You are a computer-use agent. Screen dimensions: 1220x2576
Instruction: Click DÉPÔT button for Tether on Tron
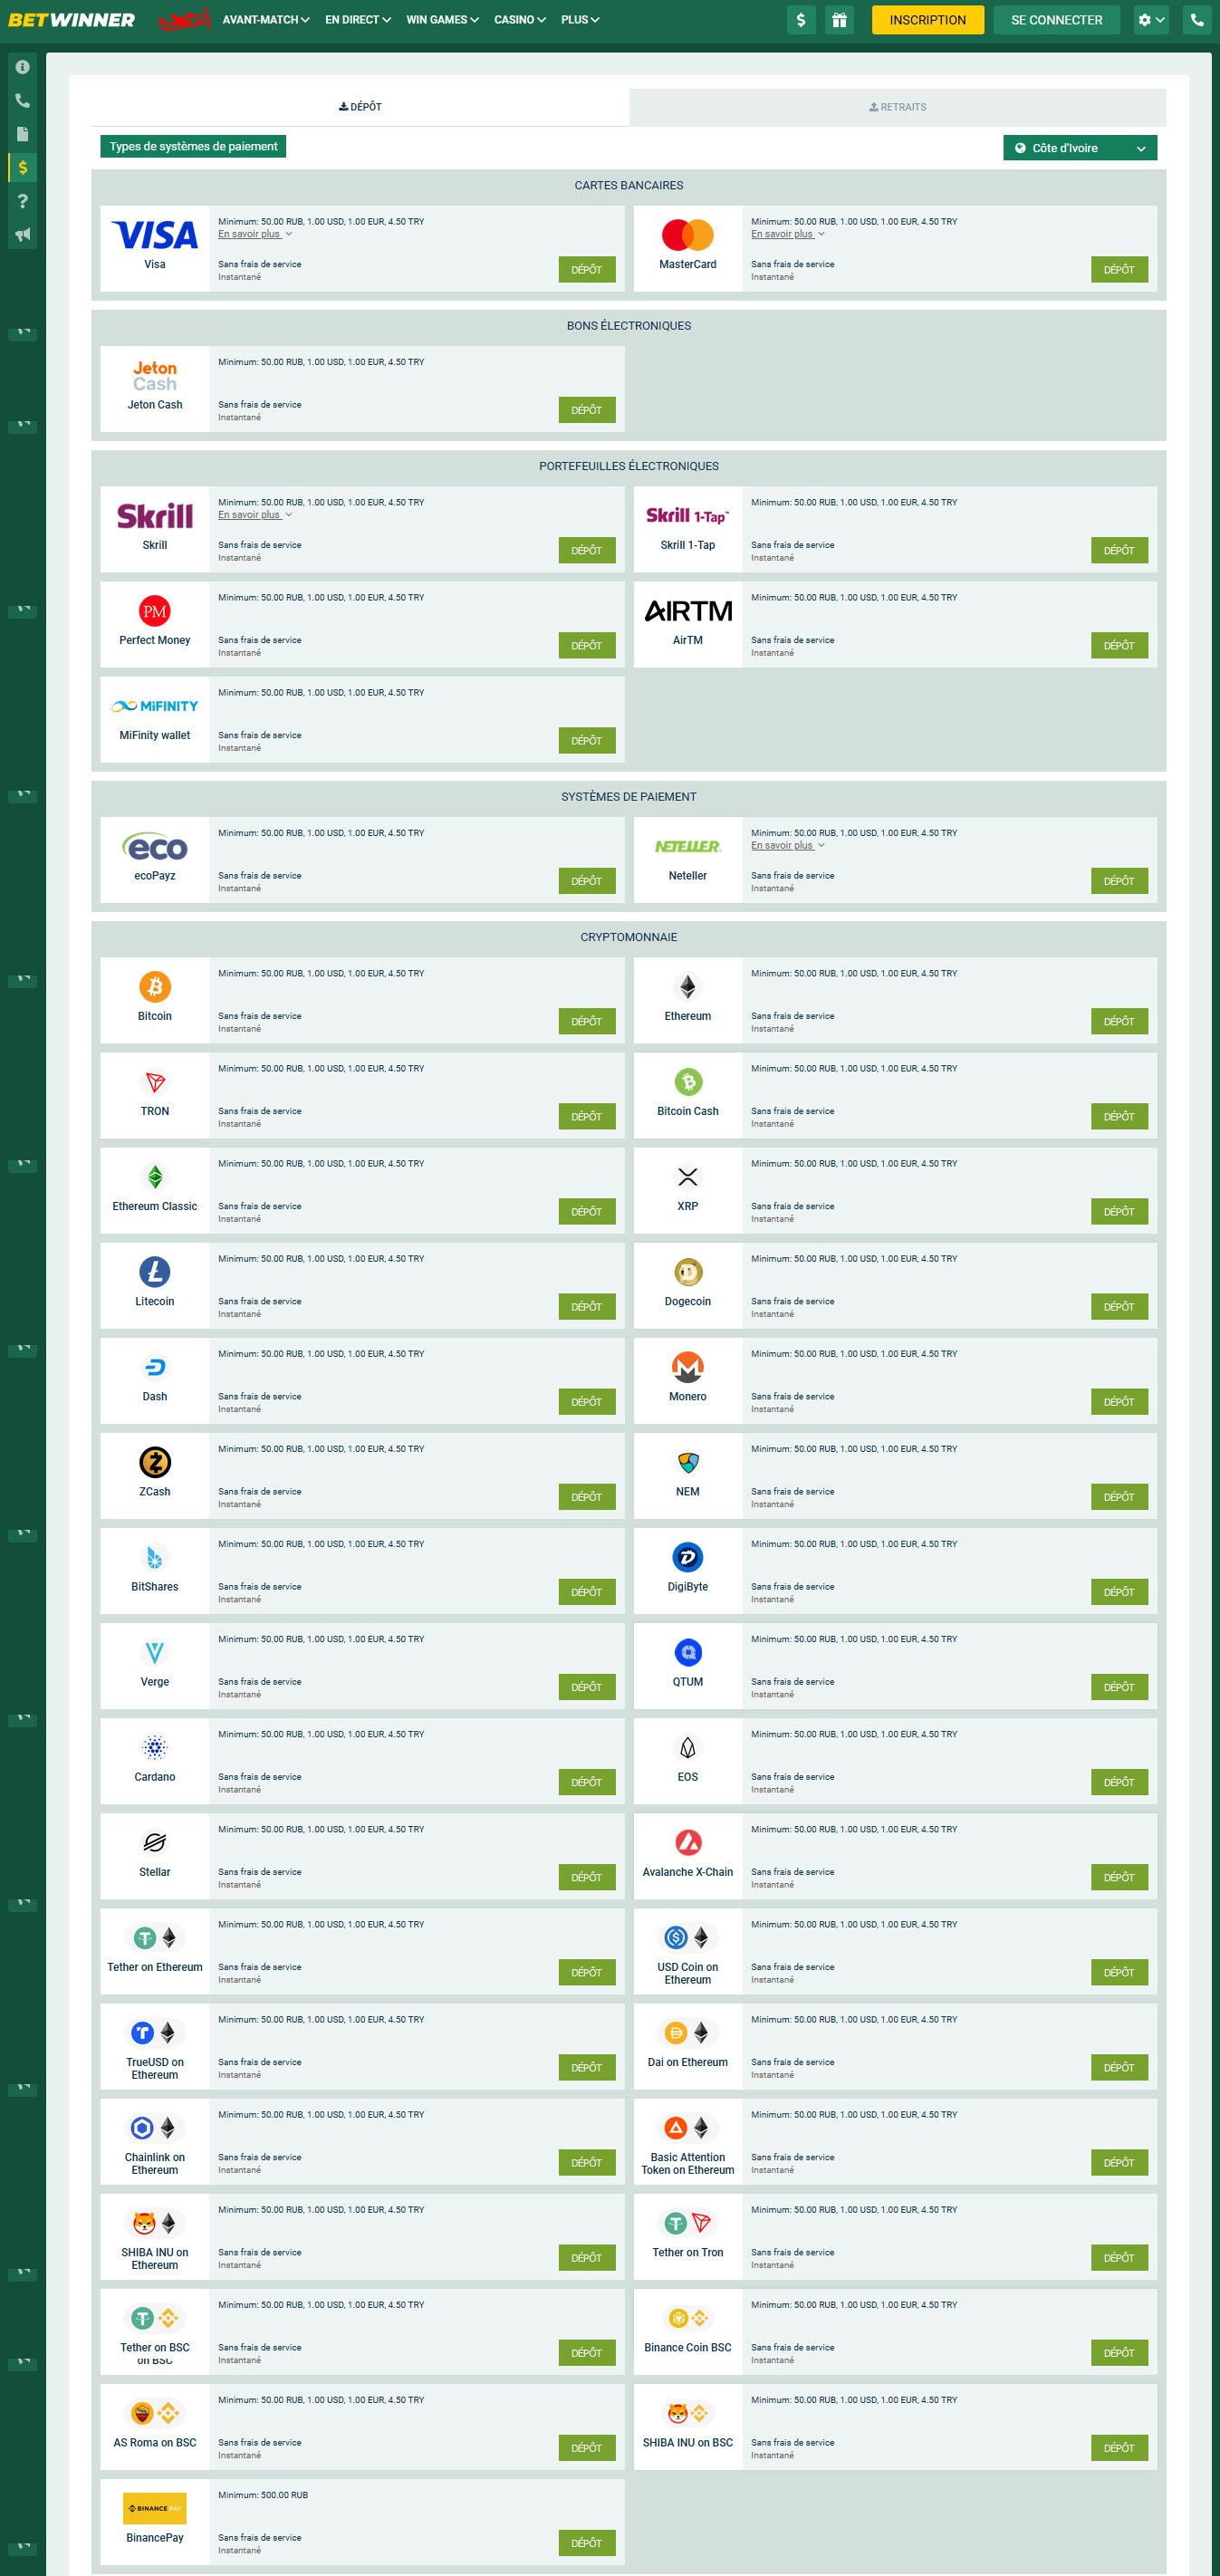click(1119, 2258)
